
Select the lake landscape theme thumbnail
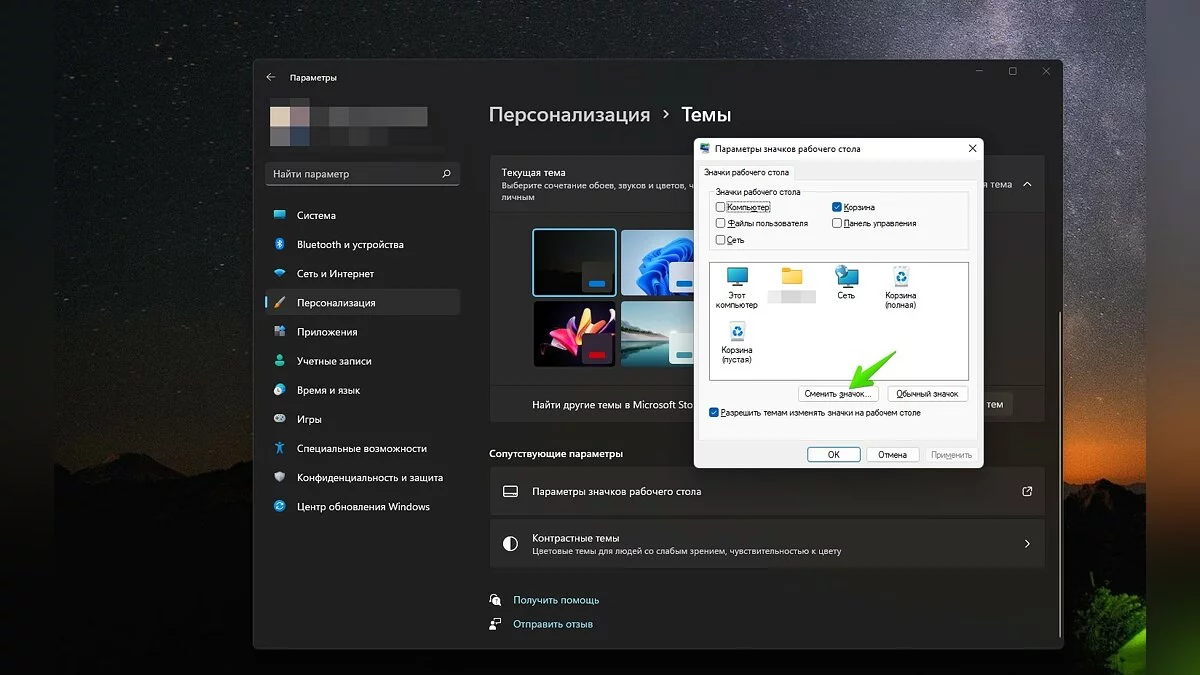coord(657,334)
